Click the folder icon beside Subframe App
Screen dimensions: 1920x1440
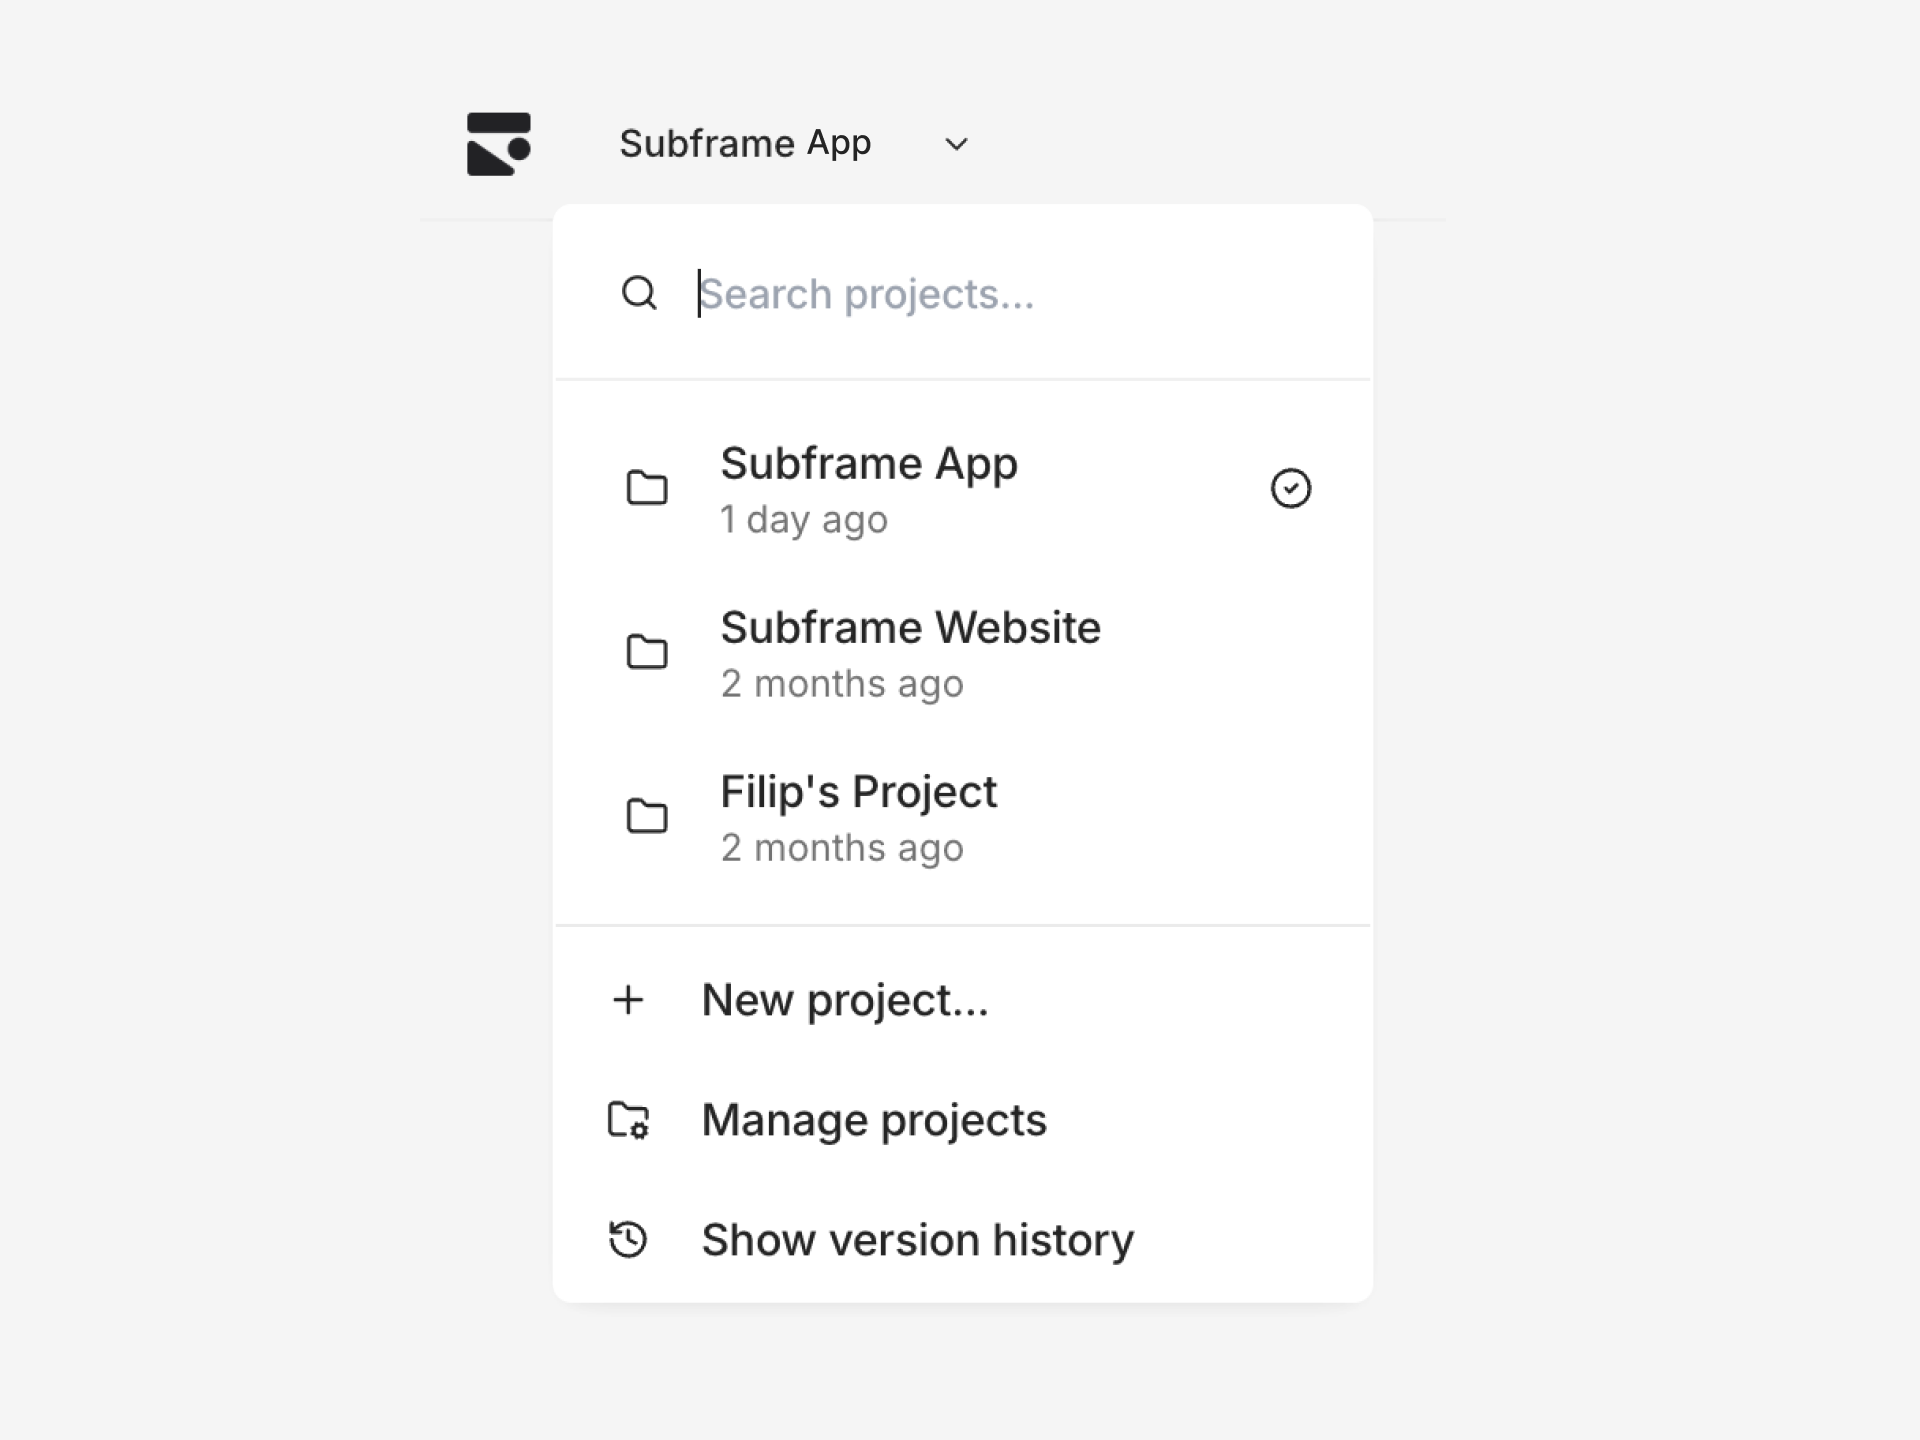point(648,488)
